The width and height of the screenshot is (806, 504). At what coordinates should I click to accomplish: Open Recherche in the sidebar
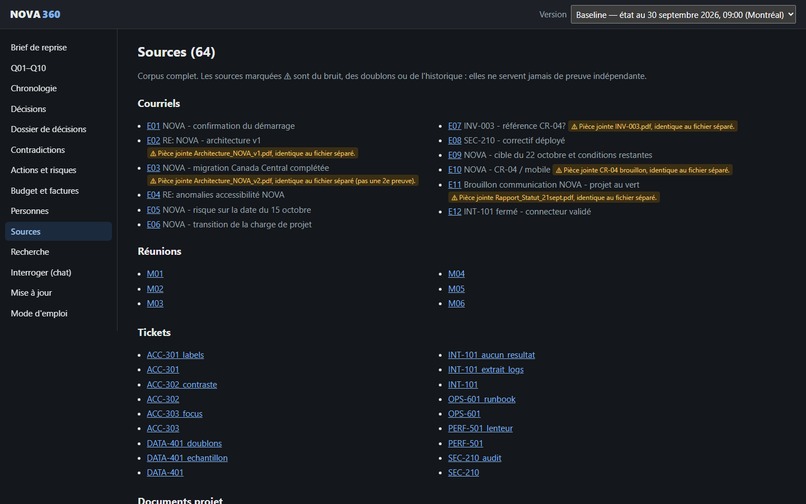(59, 252)
